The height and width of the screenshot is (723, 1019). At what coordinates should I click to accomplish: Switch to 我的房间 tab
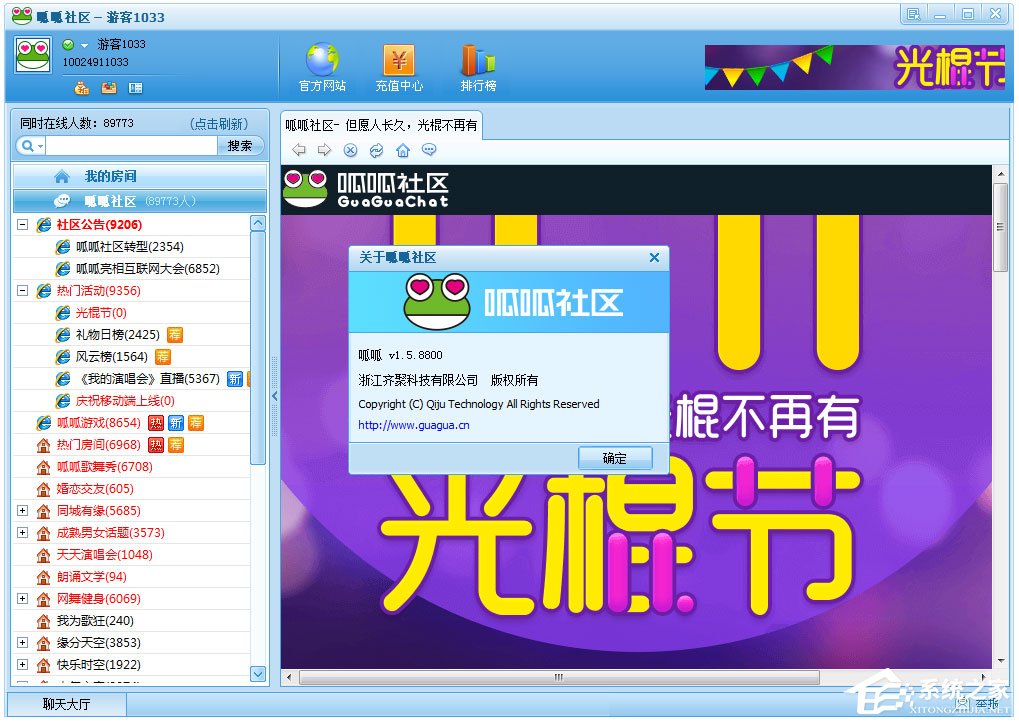(109, 176)
